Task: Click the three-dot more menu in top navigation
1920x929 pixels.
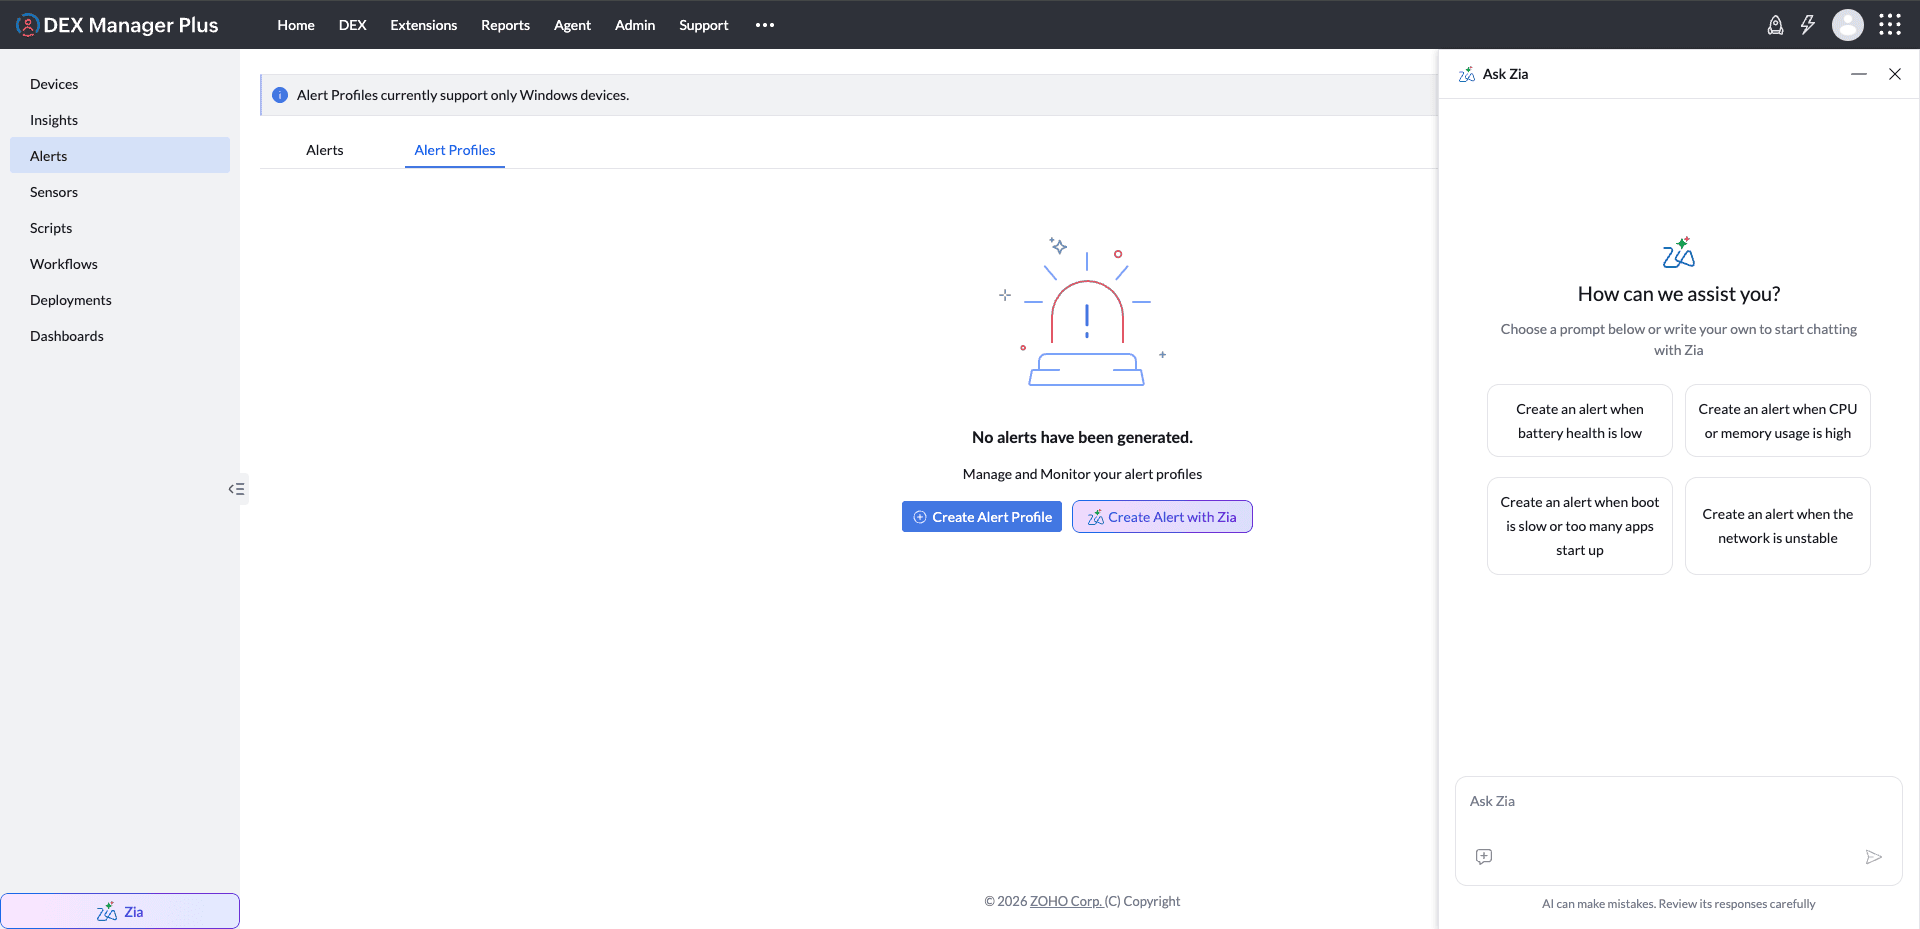Action: click(x=765, y=25)
